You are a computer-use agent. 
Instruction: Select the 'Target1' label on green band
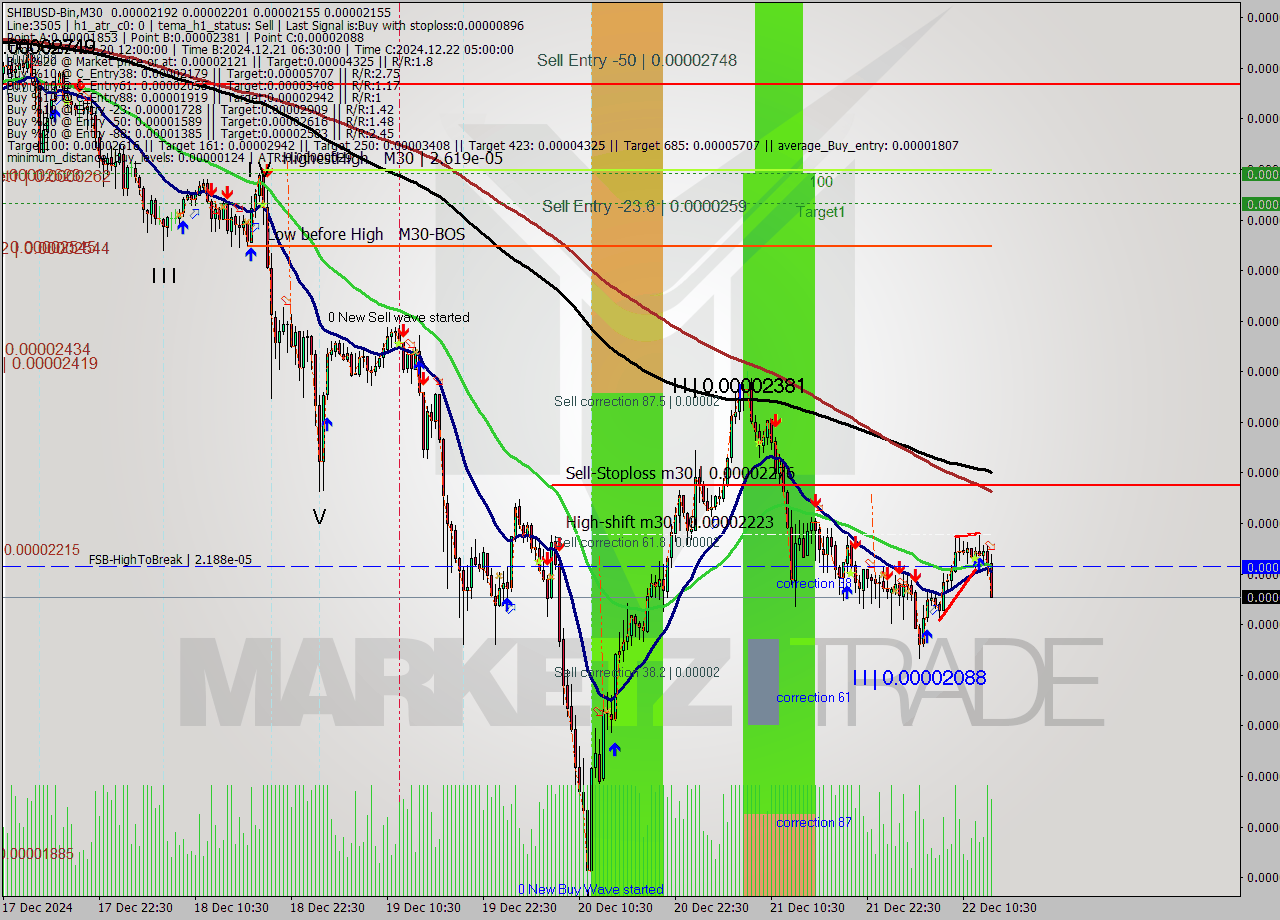(x=821, y=212)
